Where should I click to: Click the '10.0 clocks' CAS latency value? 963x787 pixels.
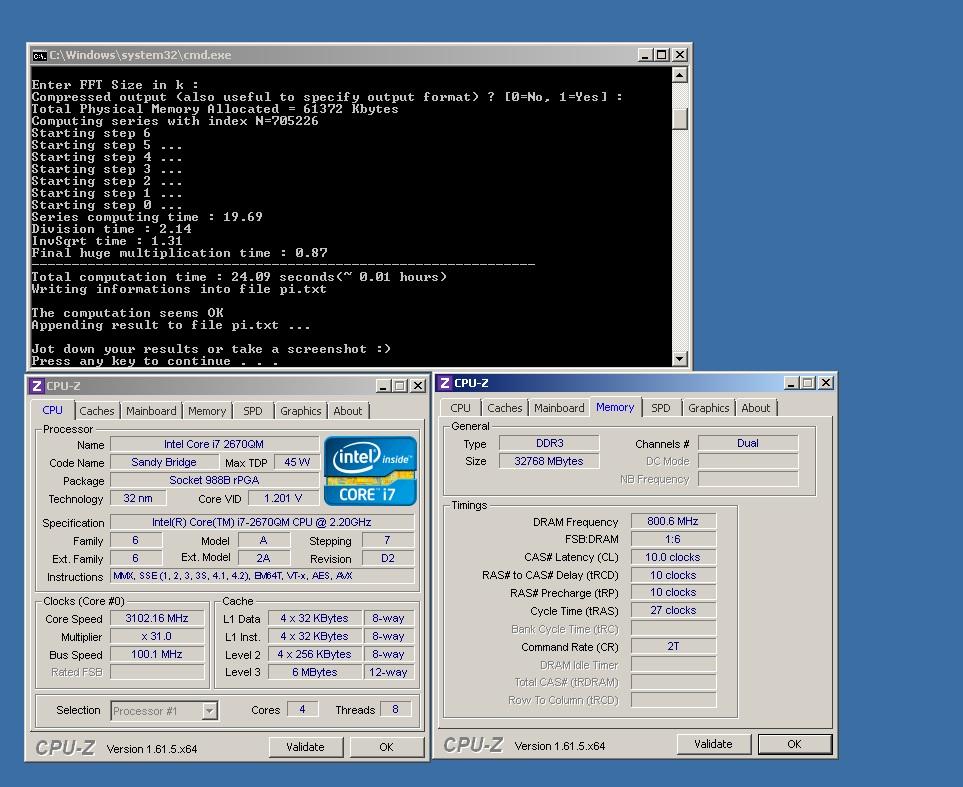click(x=673, y=557)
